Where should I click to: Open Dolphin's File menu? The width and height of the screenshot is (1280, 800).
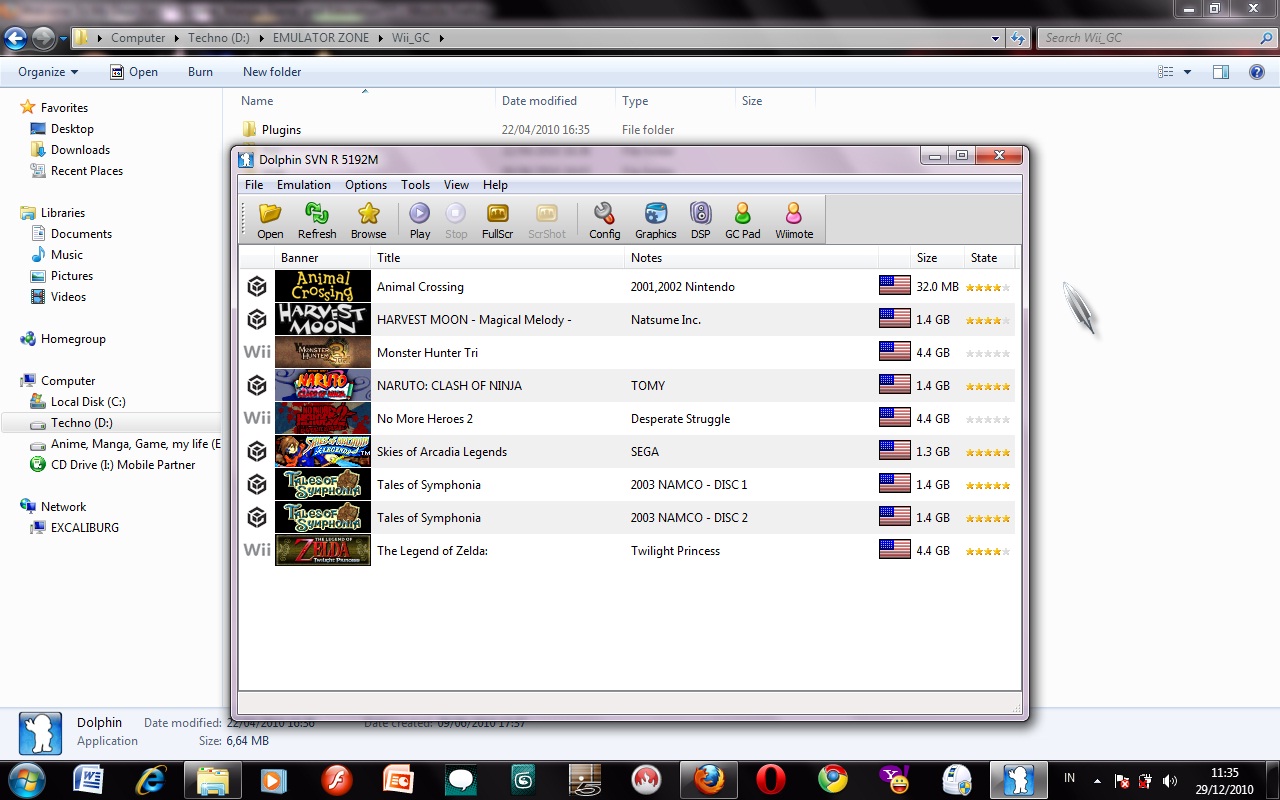click(254, 185)
